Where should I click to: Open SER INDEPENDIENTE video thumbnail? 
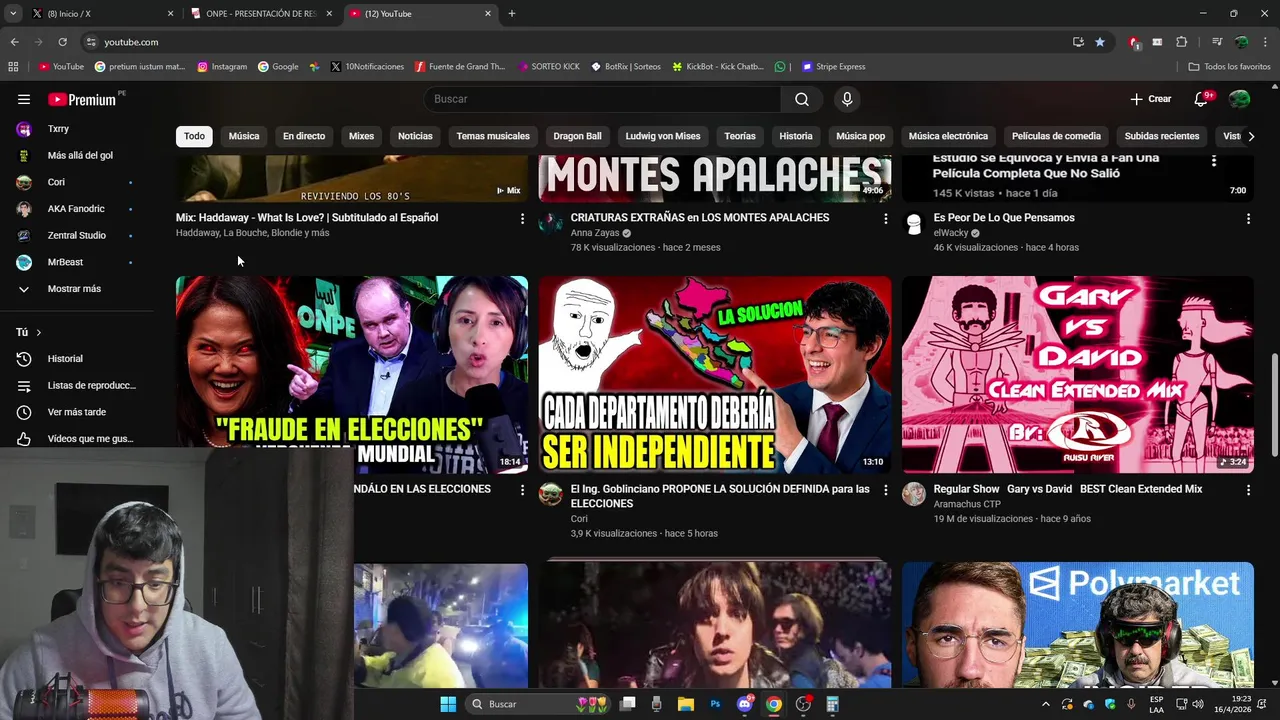coord(715,374)
